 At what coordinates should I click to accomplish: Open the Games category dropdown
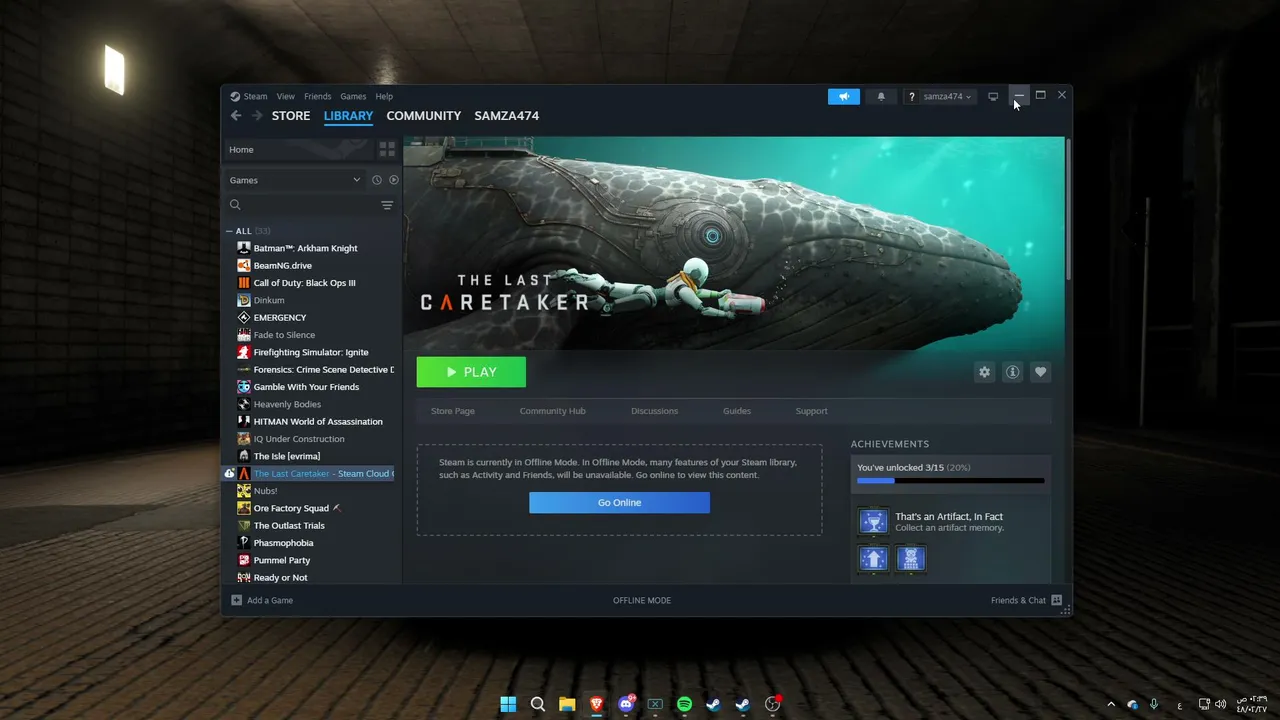pyautogui.click(x=295, y=180)
